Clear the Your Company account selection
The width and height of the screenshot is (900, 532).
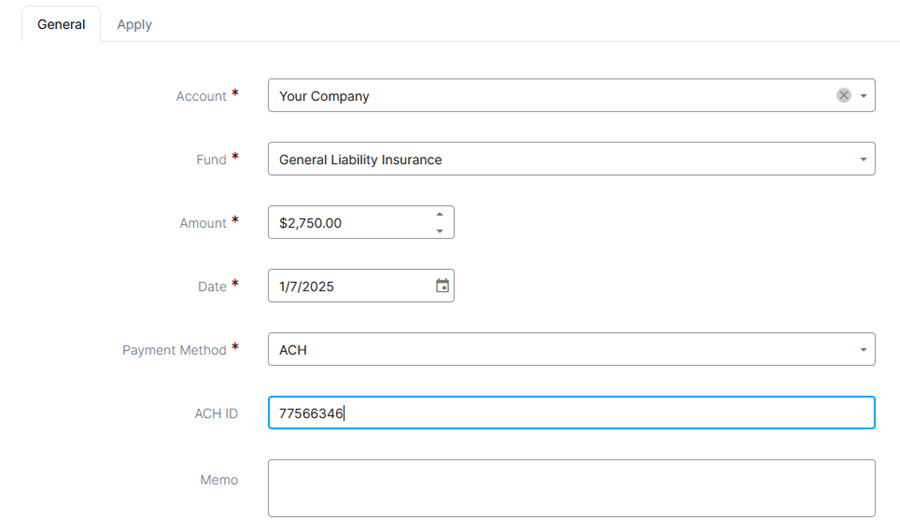[843, 95]
